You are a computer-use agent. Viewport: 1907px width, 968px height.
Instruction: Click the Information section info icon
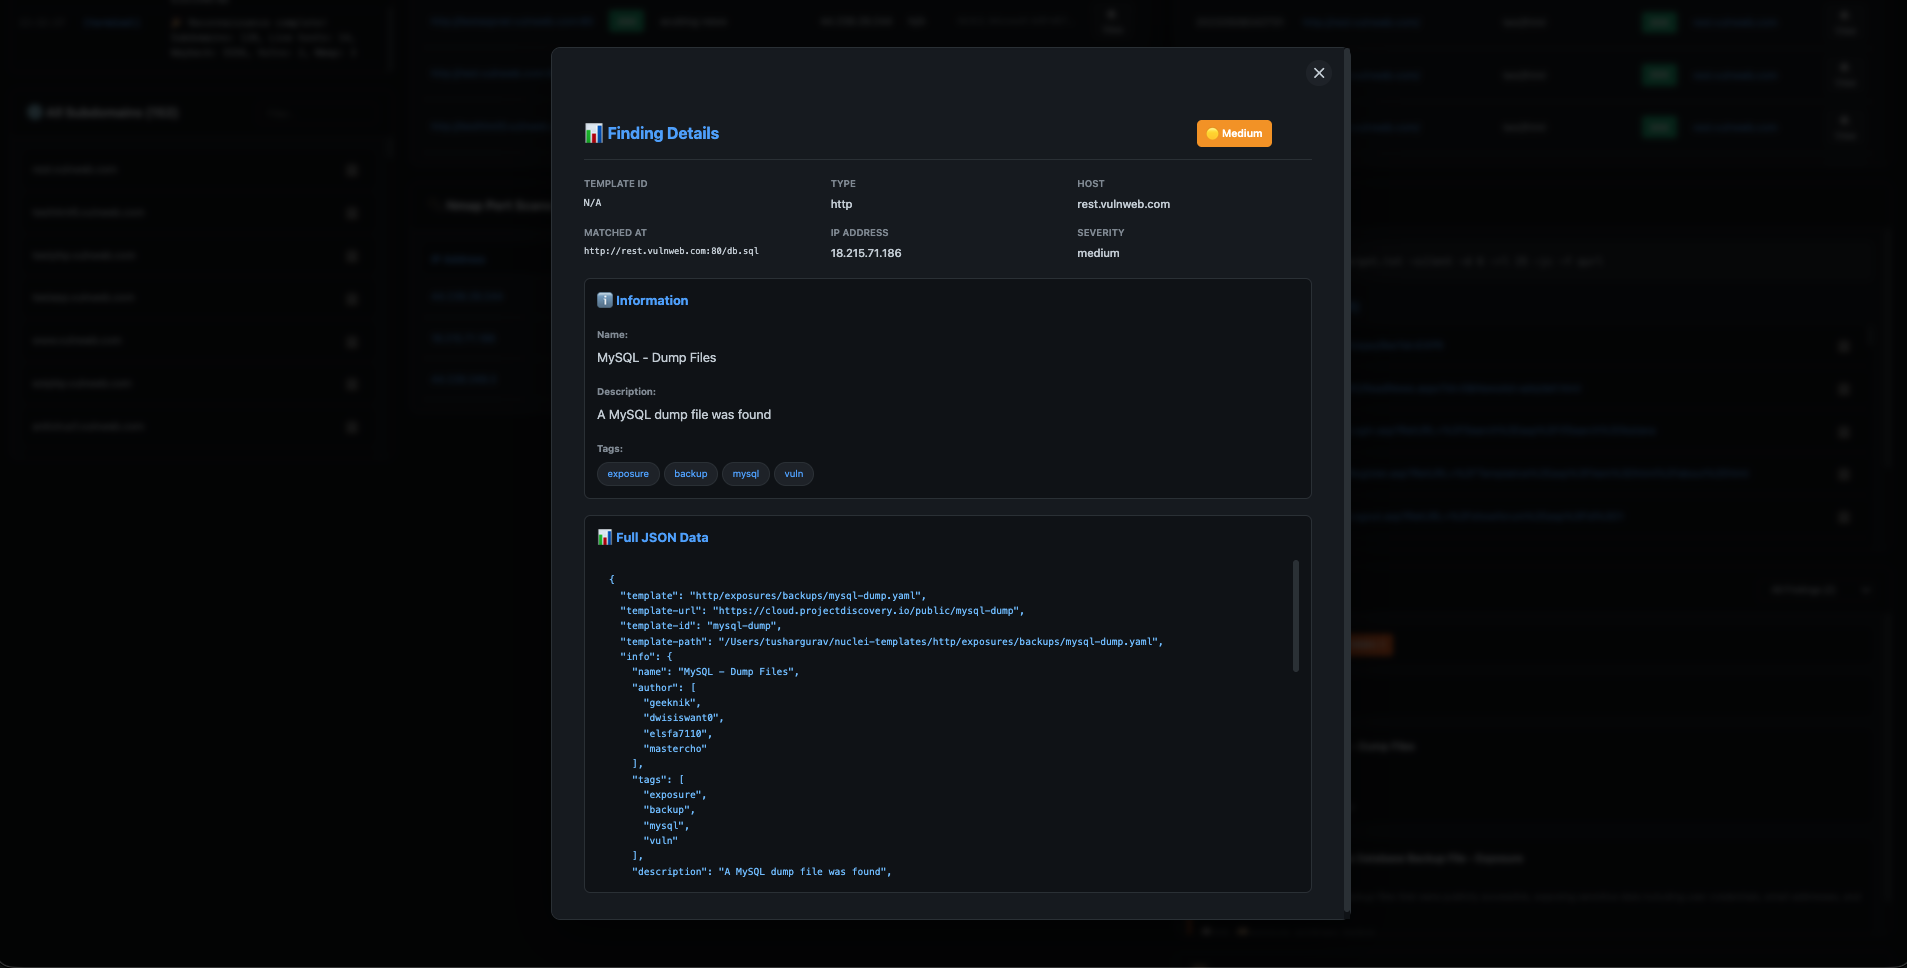pyautogui.click(x=605, y=300)
